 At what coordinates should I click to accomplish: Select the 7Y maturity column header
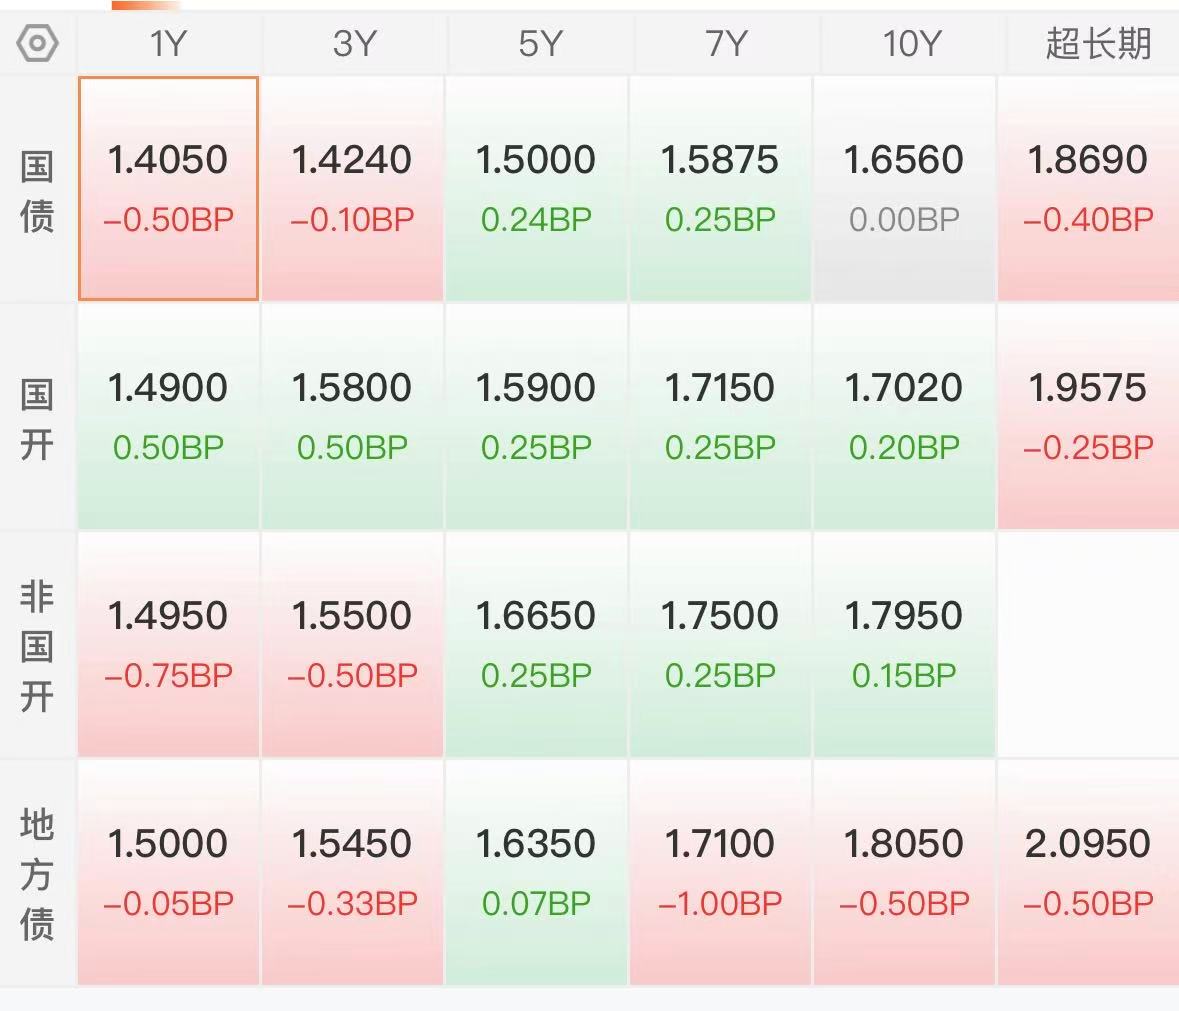pyautogui.click(x=726, y=43)
